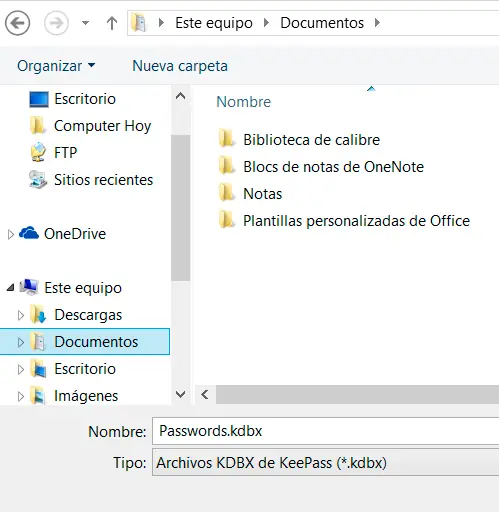
Task: Select Imágenes in the tree
Action: tap(86, 396)
